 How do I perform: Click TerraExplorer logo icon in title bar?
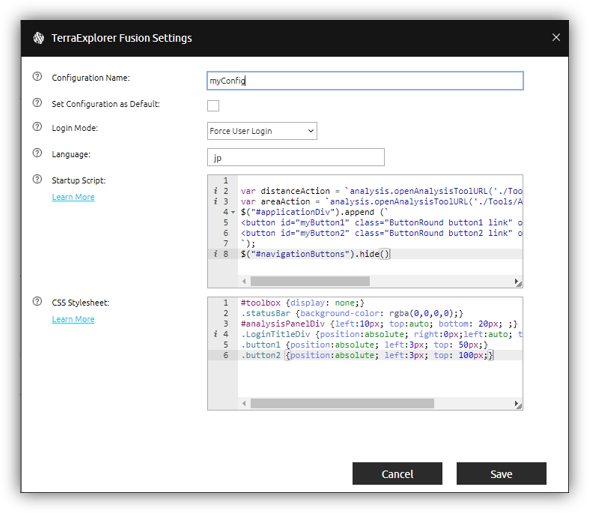click(38, 38)
